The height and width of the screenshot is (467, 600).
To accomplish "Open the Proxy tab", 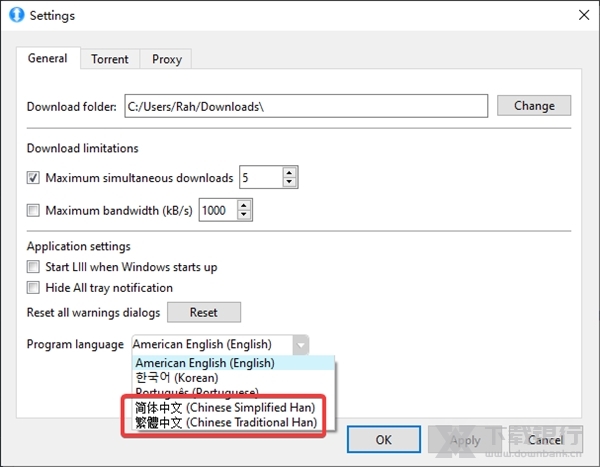I will (166, 59).
